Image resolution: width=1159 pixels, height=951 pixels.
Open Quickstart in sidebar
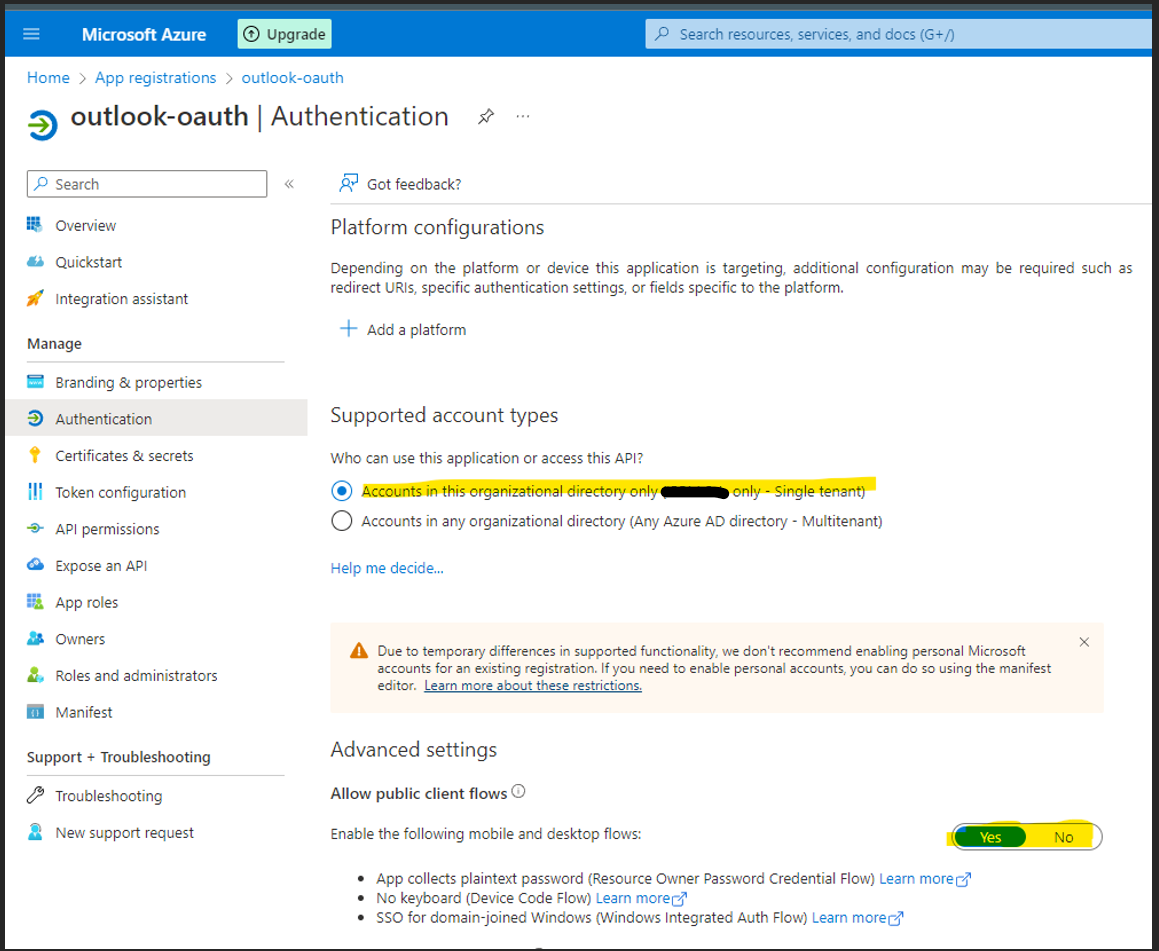click(x=88, y=262)
